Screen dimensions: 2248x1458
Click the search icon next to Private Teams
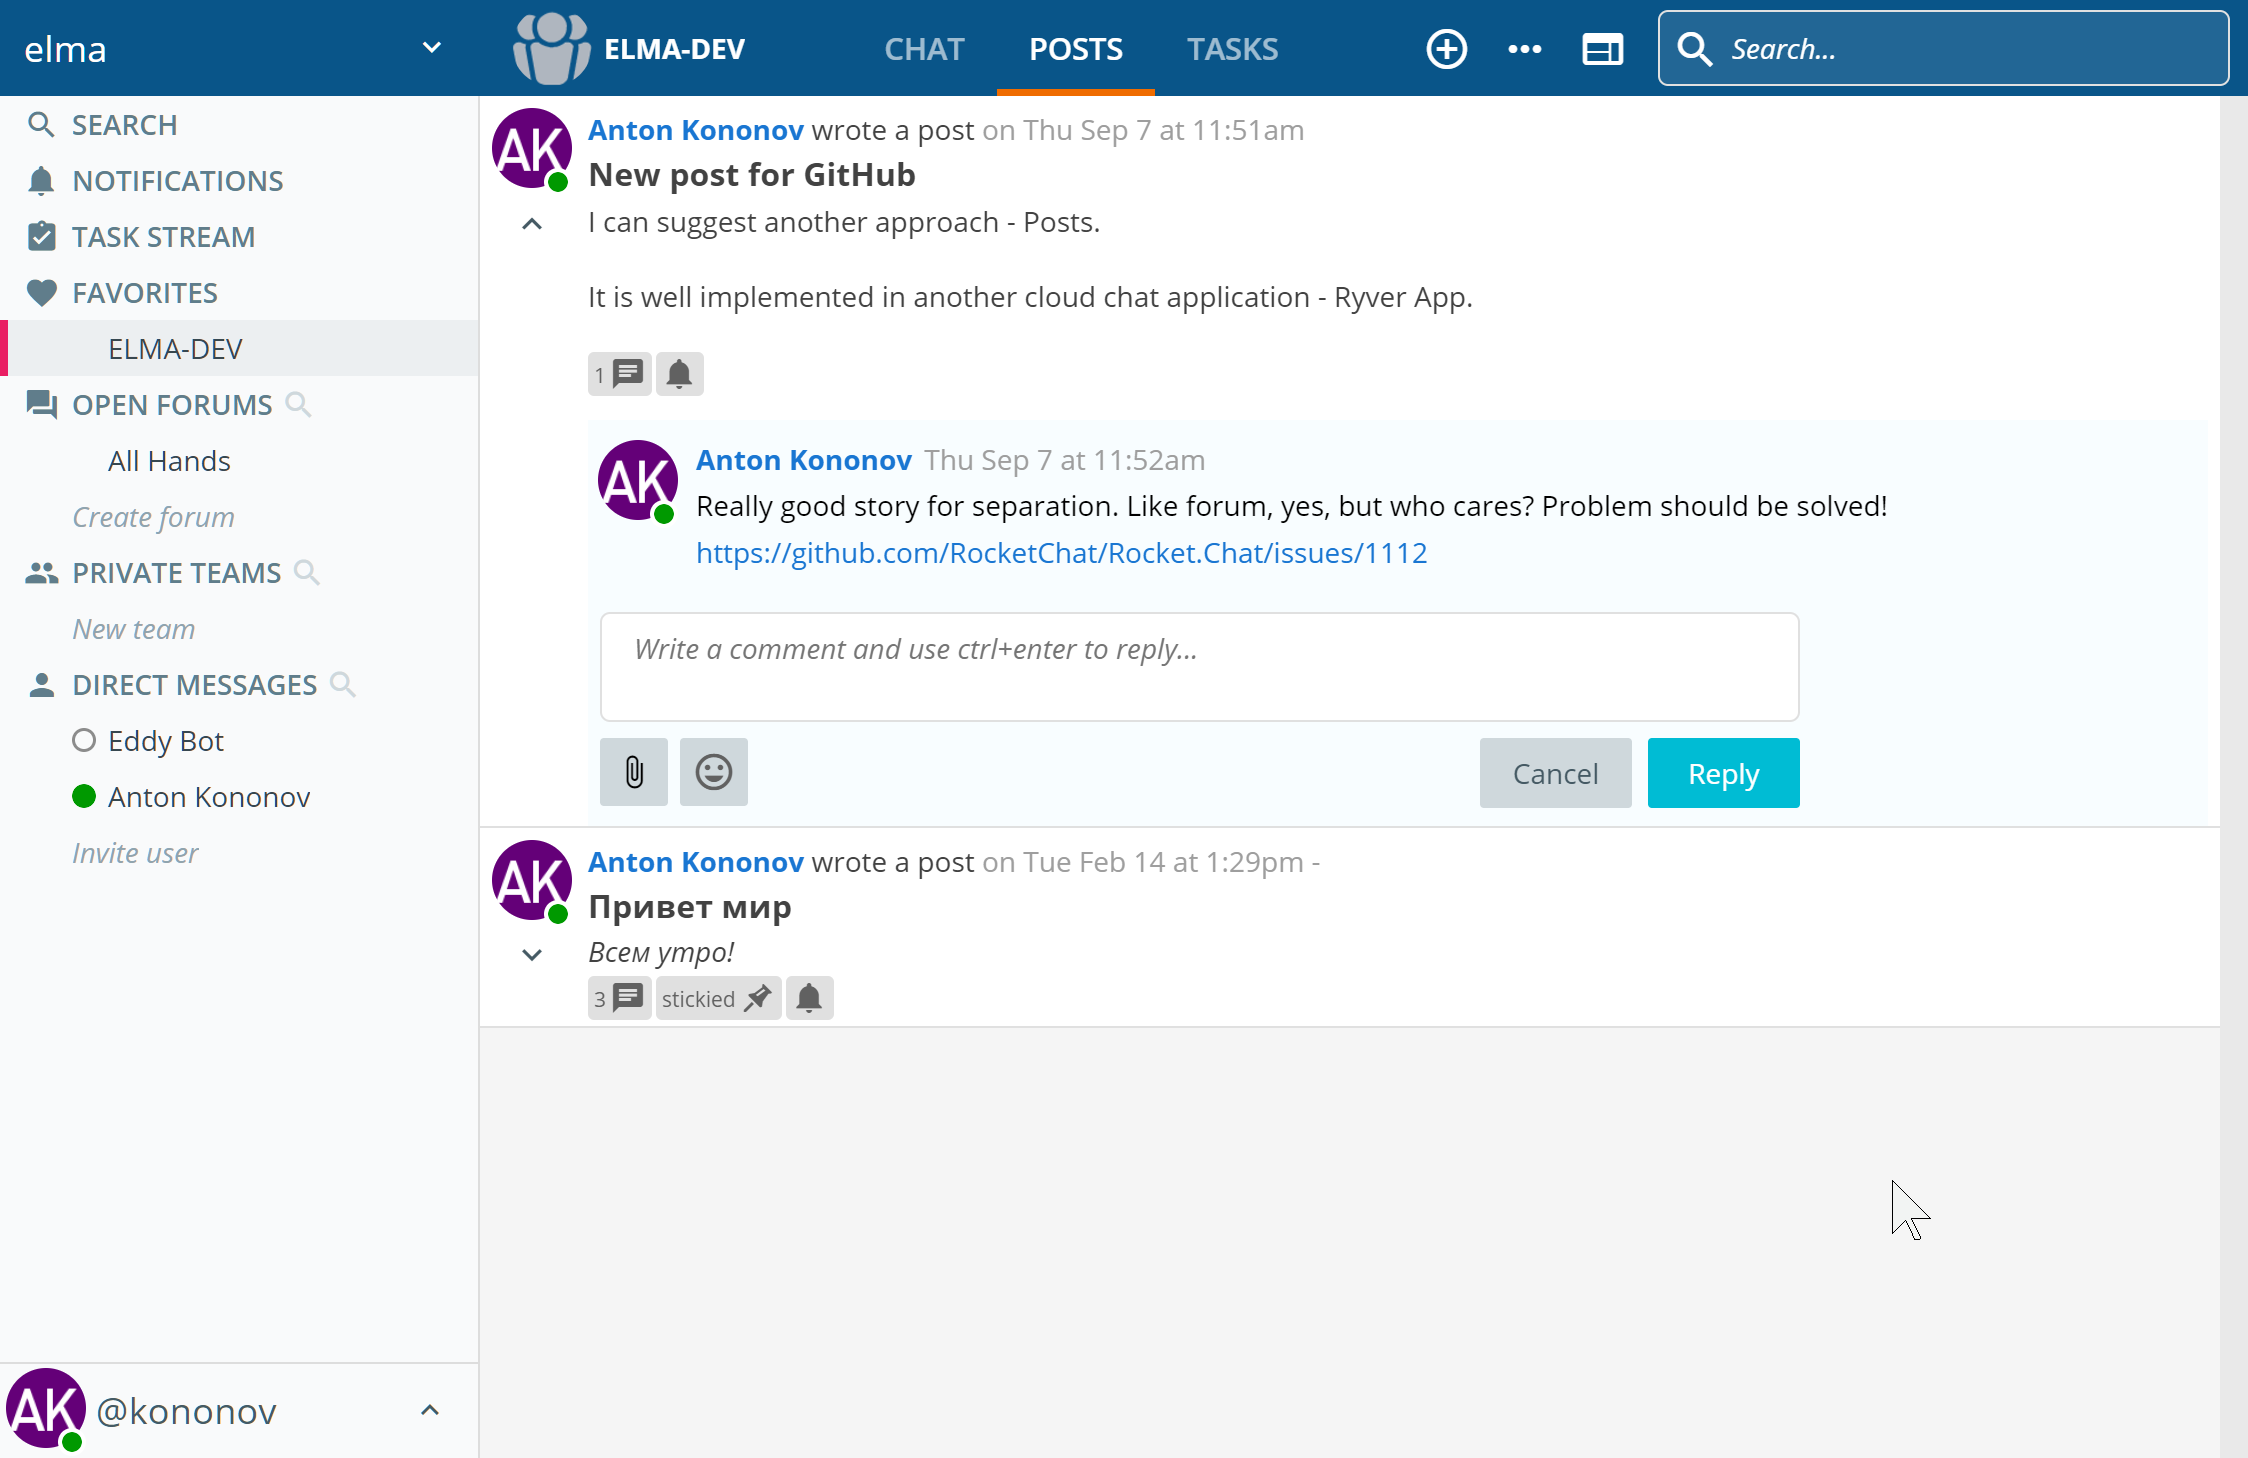click(307, 572)
